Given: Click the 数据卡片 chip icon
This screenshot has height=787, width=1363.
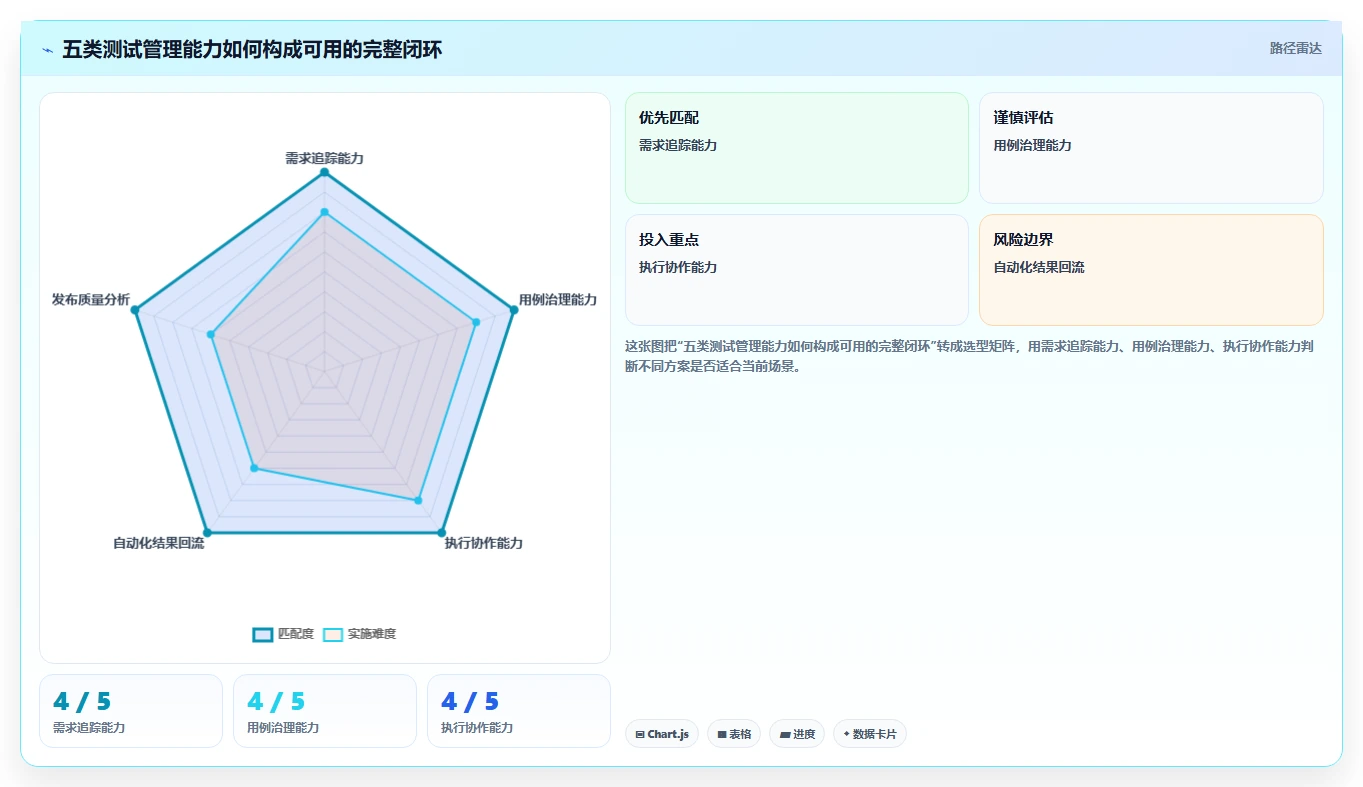Looking at the screenshot, I should coord(846,734).
